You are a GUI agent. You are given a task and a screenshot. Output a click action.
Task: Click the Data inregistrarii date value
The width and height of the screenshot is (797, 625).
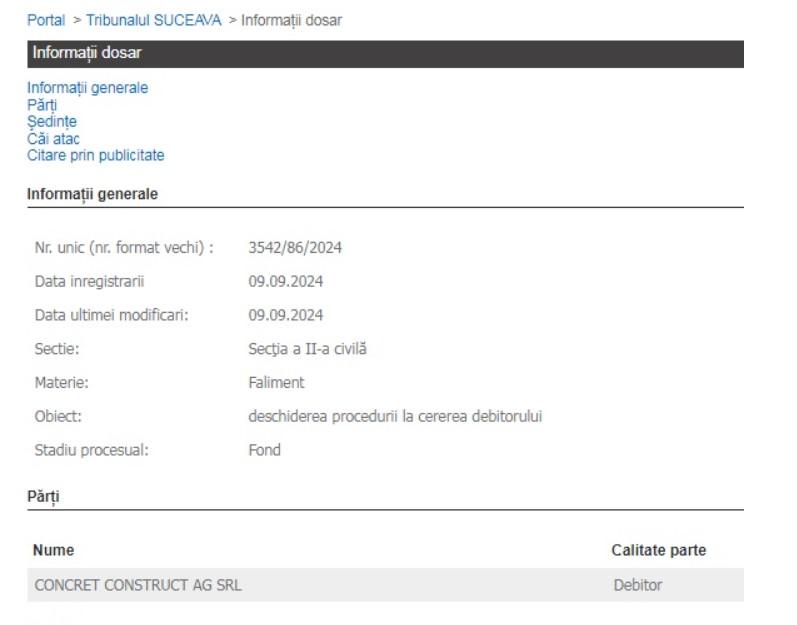[285, 281]
